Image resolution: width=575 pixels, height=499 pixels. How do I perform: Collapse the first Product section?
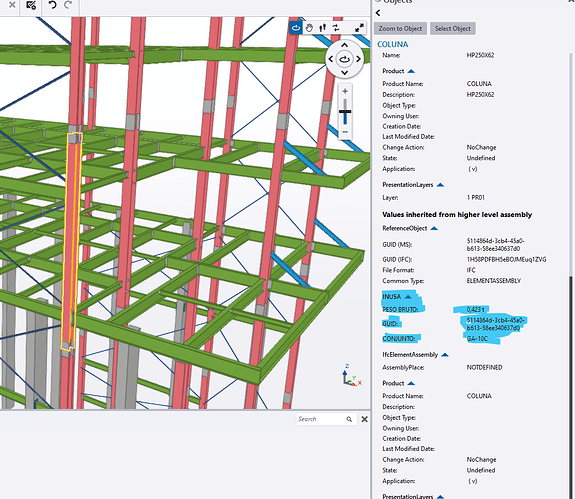tap(411, 71)
